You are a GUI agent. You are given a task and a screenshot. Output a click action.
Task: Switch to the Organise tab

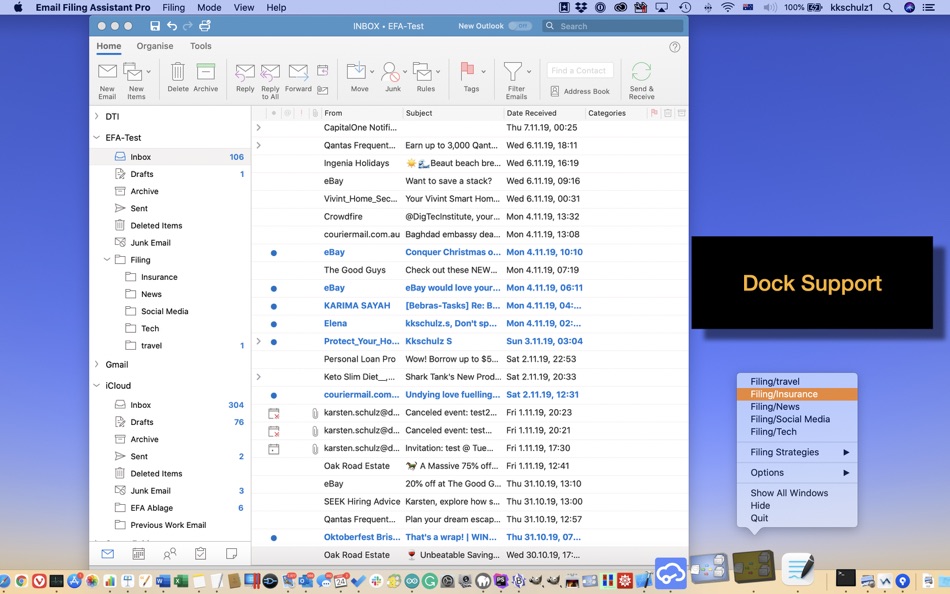(x=154, y=46)
